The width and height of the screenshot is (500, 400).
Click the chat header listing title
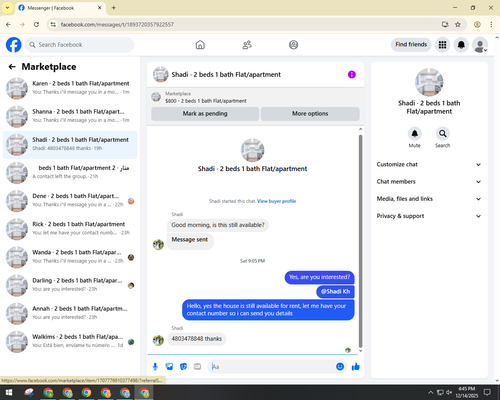tap(226, 74)
